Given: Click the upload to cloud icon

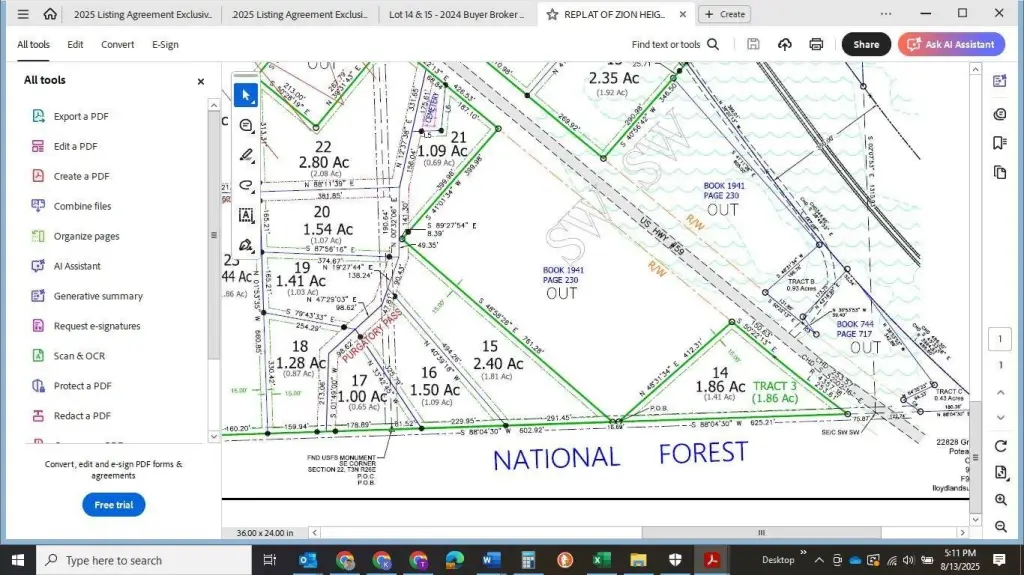Looking at the screenshot, I should (785, 44).
